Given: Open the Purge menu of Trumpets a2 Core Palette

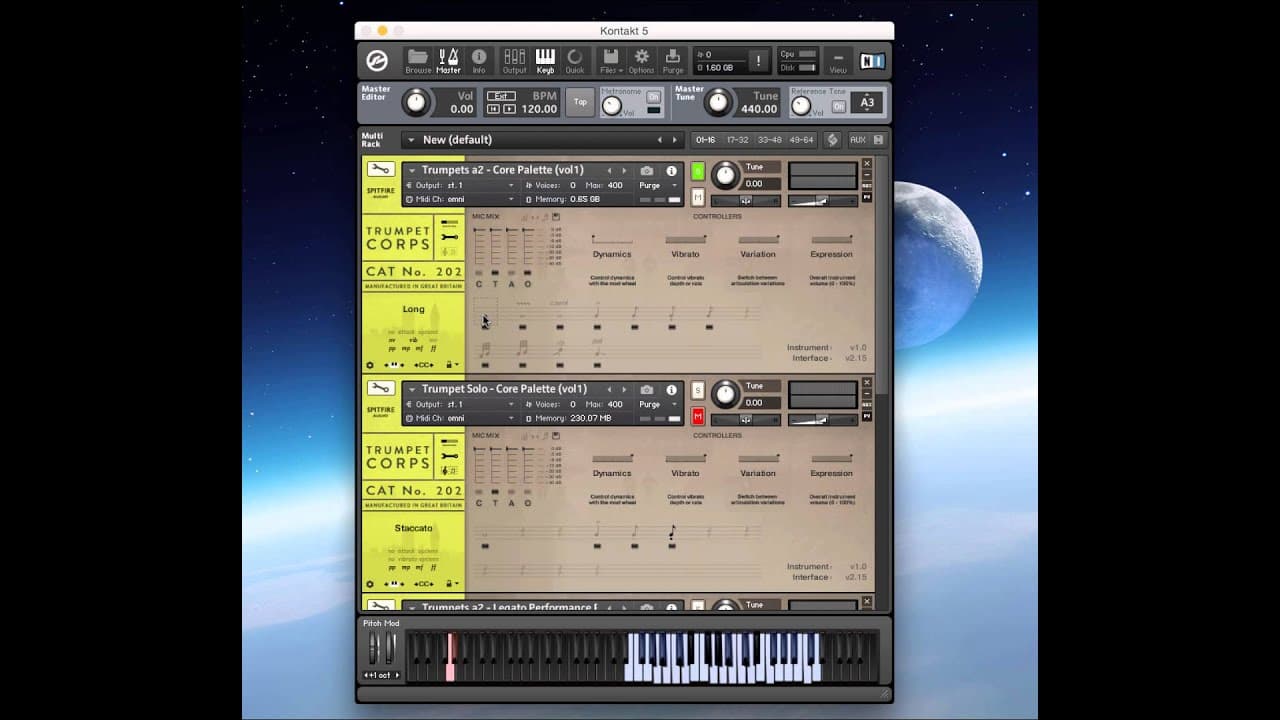Looking at the screenshot, I should coord(656,185).
